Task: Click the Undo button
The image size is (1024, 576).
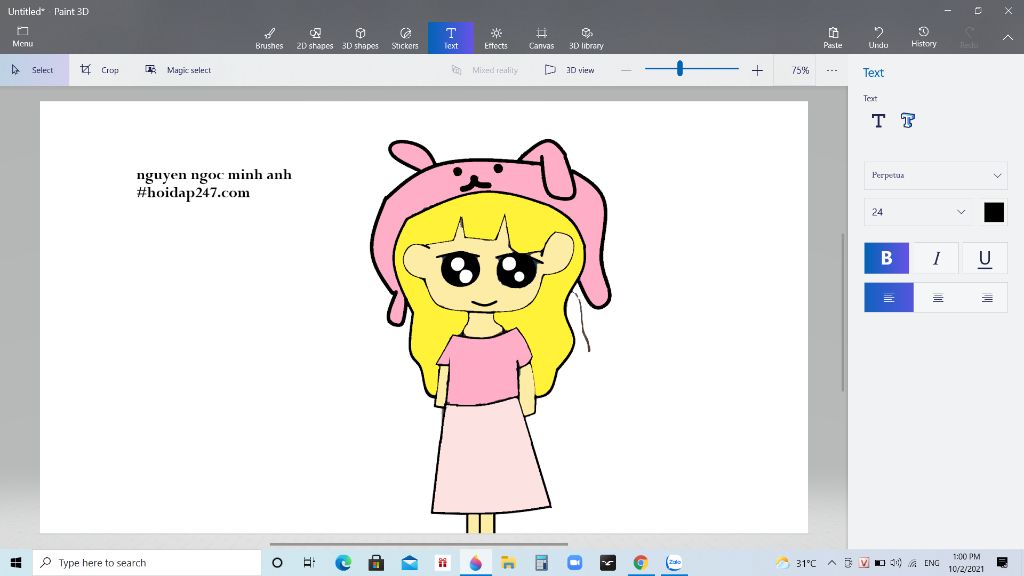Action: point(878,37)
